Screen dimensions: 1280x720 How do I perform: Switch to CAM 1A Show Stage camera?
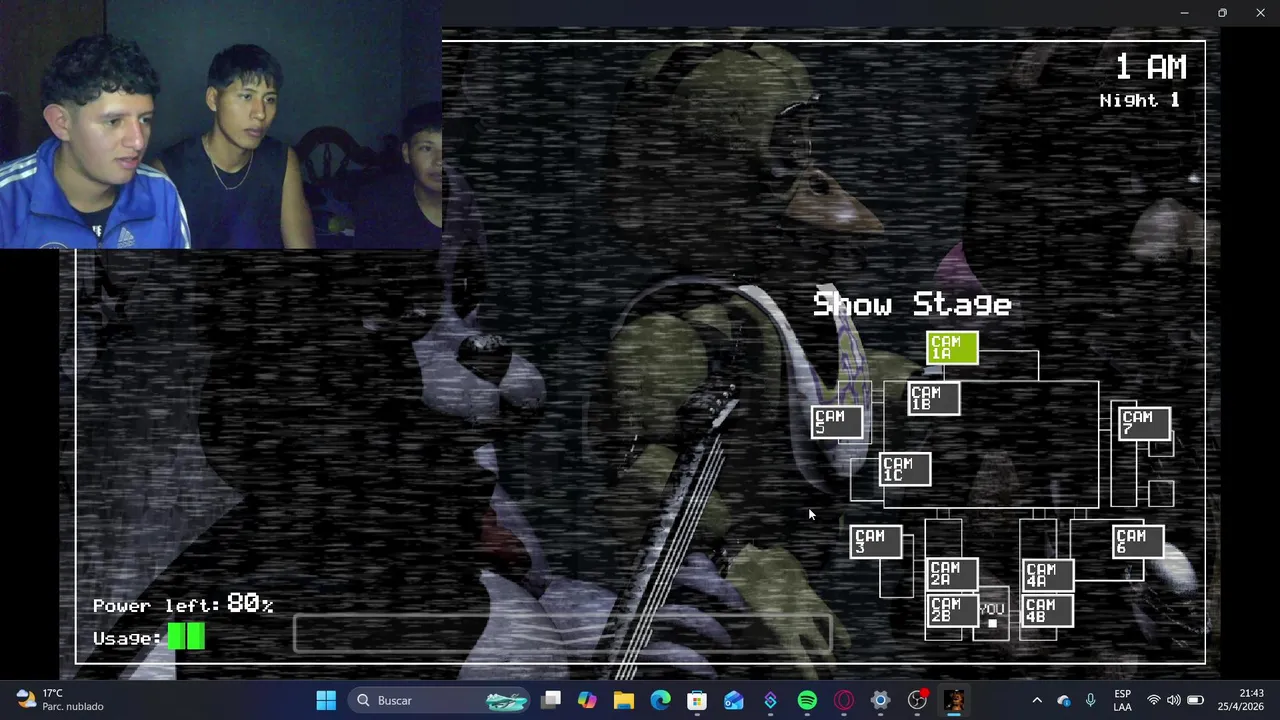point(952,348)
